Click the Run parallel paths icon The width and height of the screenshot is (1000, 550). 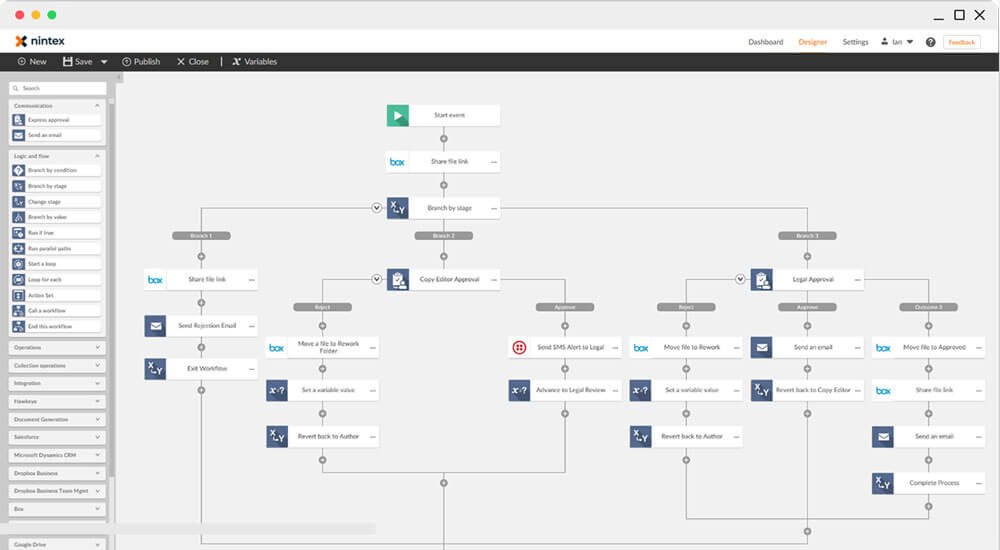19,248
